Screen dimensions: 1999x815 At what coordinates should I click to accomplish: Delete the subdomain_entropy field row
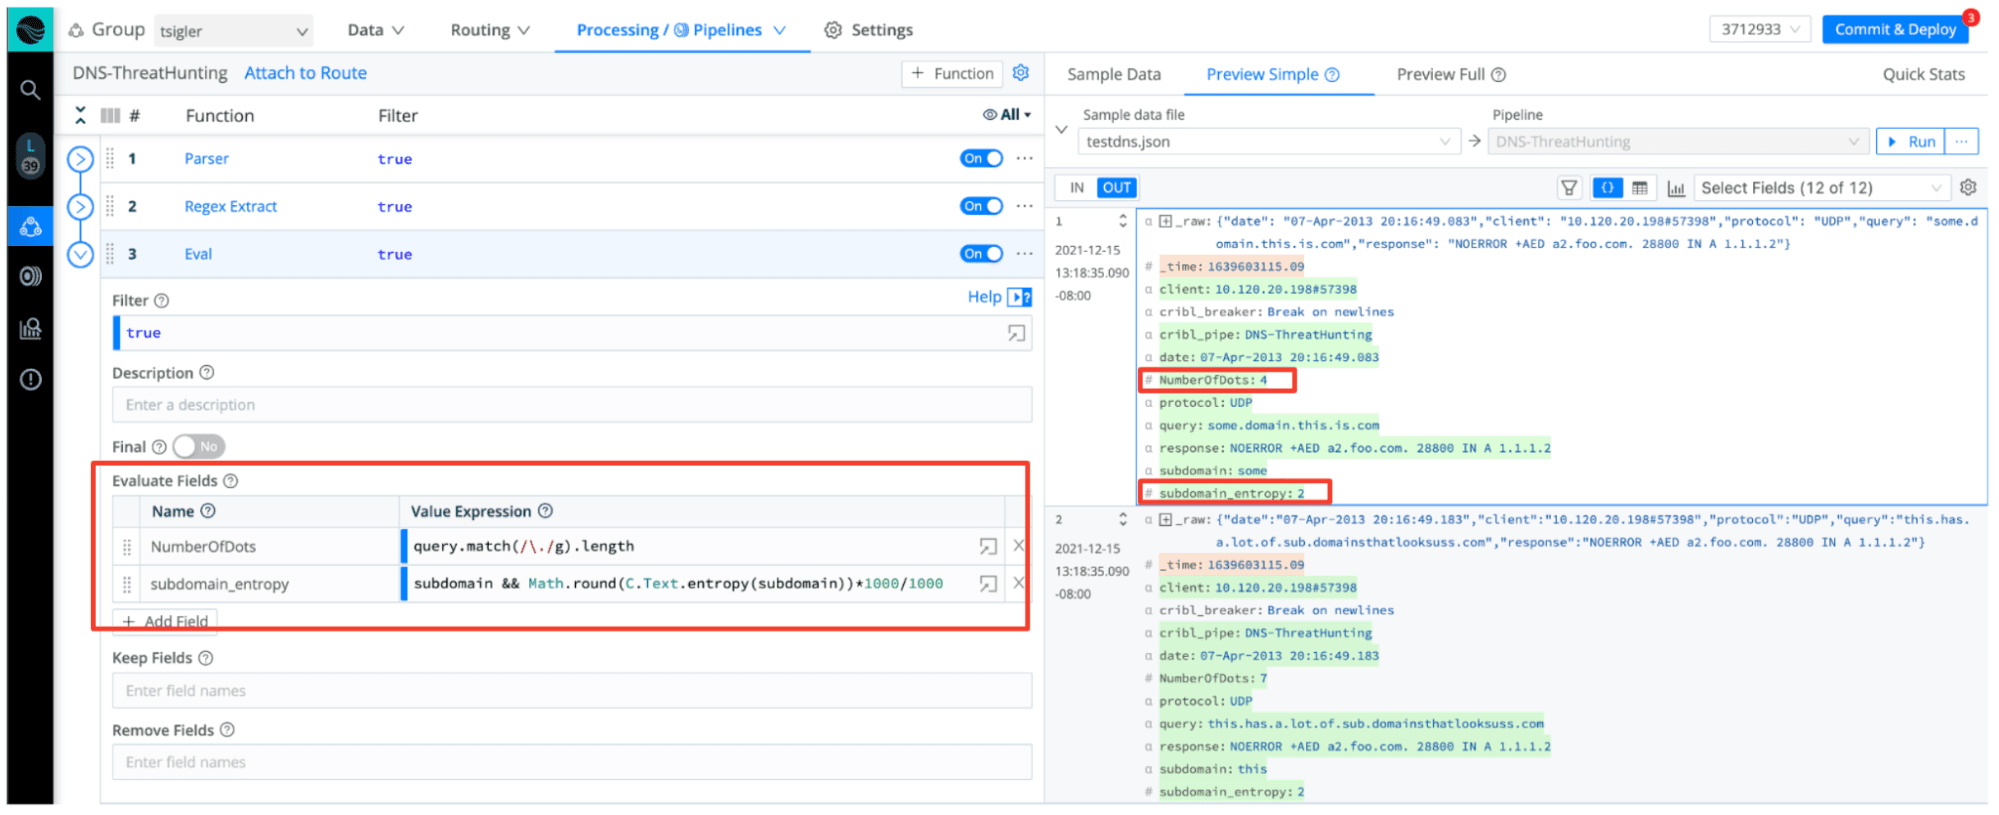tap(1018, 583)
